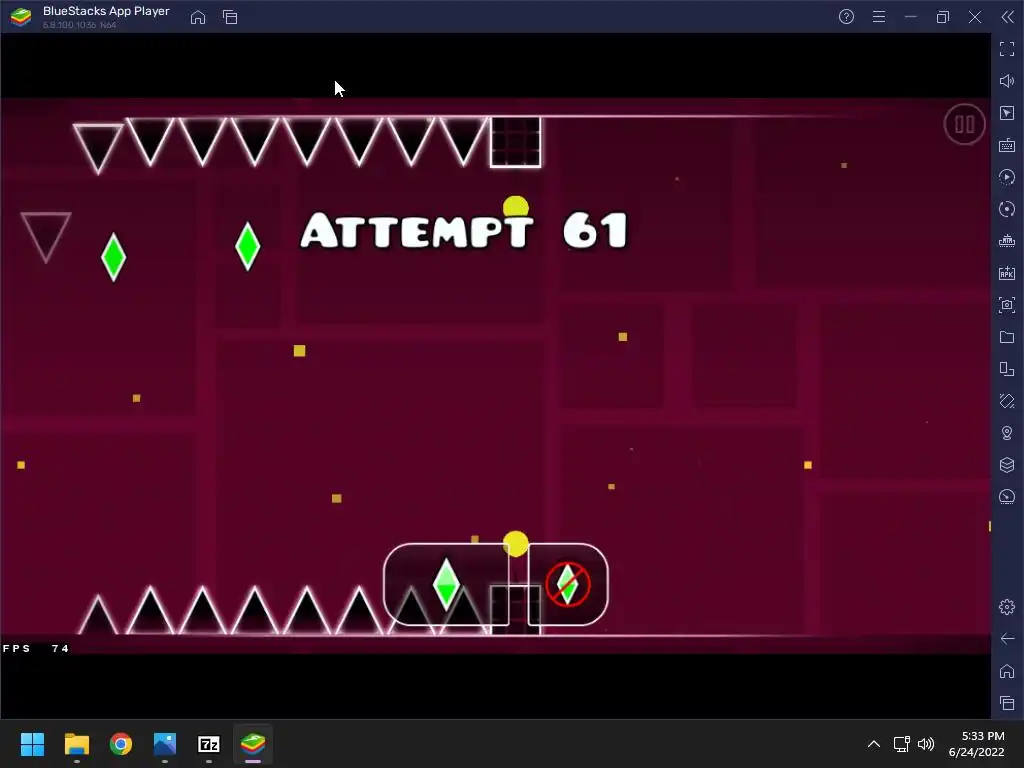Open the sync operations icon
The height and width of the screenshot is (768, 1024).
(1007, 209)
